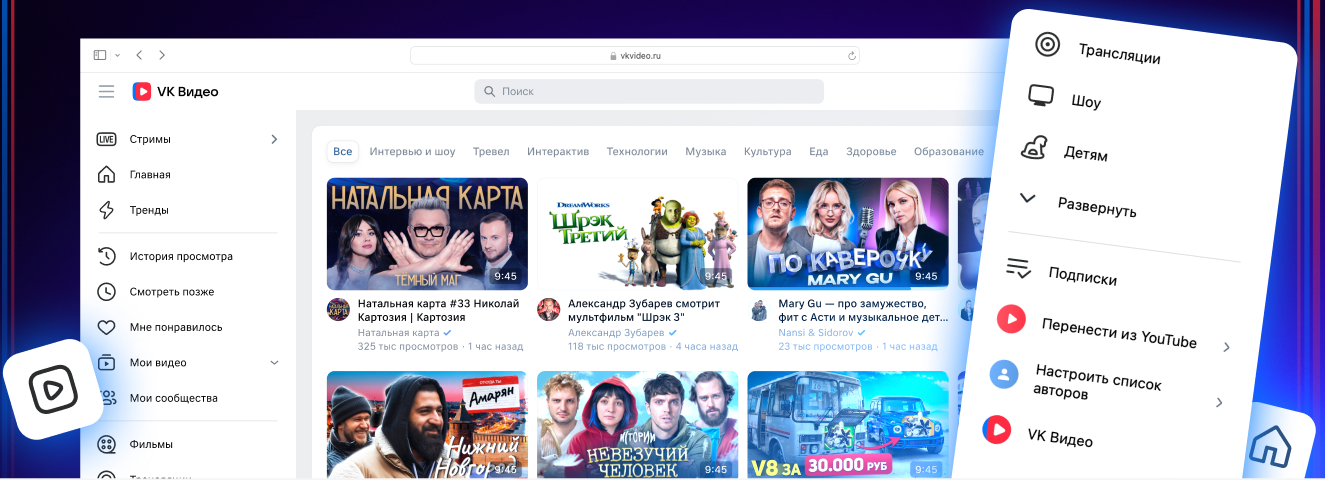Go back with browser back arrow
The image size is (1325, 480).
(x=139, y=55)
